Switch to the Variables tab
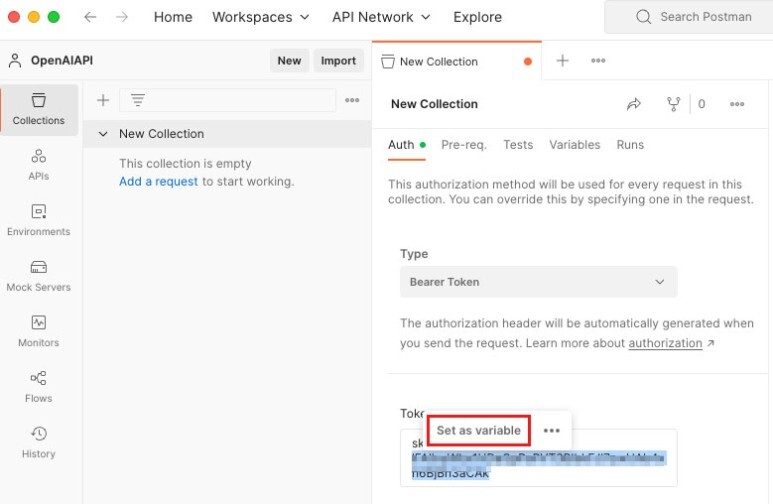This screenshot has width=773, height=504. 575,145
